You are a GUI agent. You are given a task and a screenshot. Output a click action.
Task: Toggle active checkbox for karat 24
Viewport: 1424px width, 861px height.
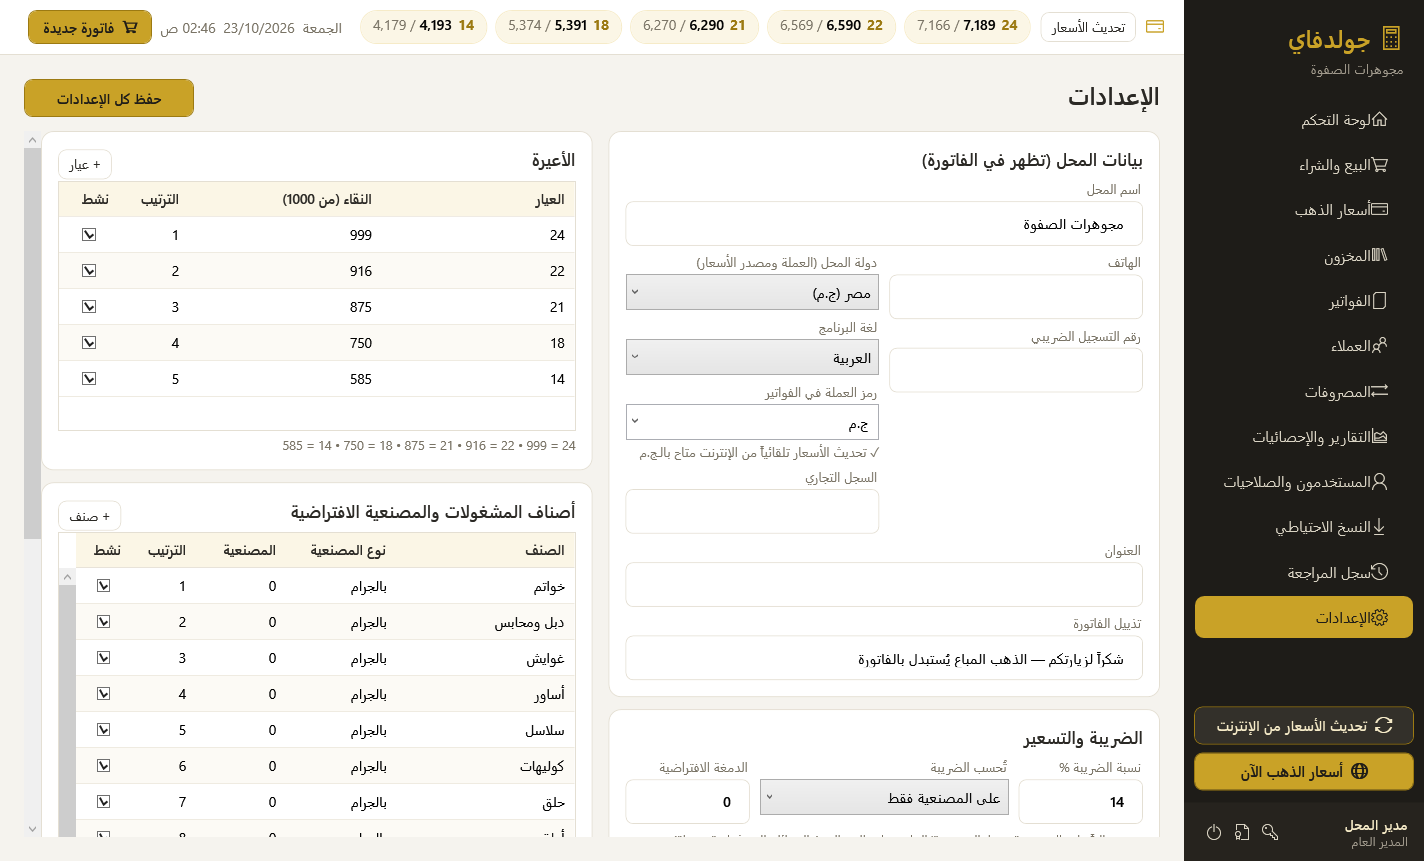(89, 235)
